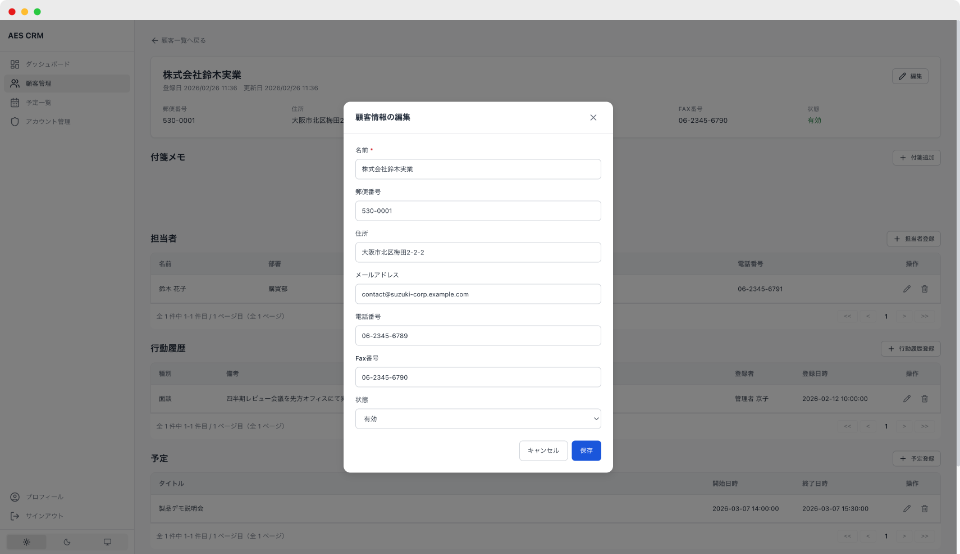Click the サインアウト logout icon
The height and width of the screenshot is (554, 960).
[15, 516]
